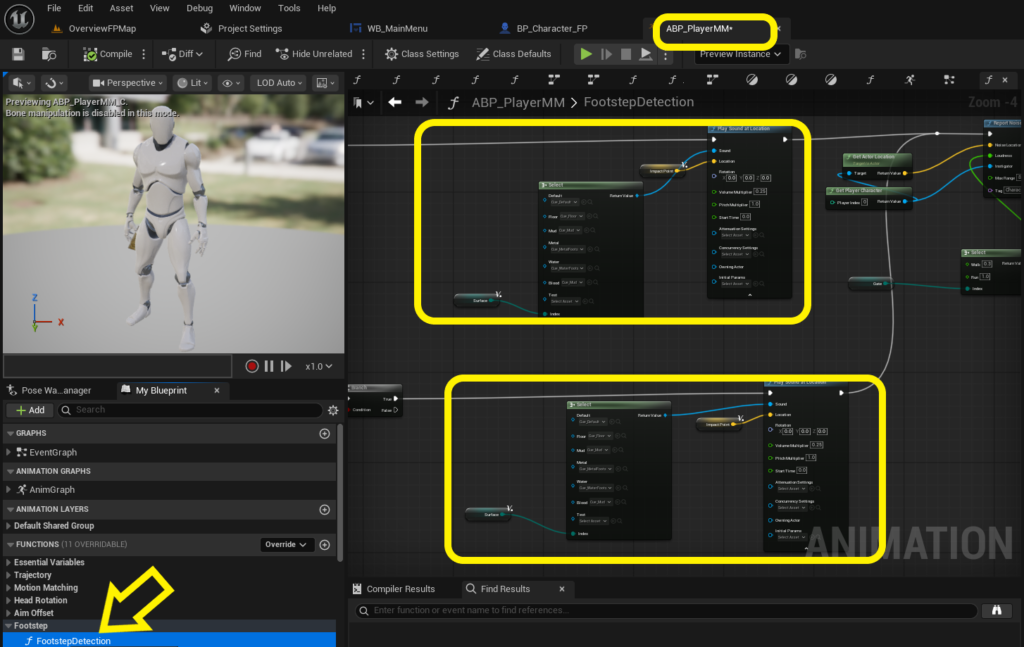The width and height of the screenshot is (1024, 647).
Task: Click the Save asset floppy disk icon
Action: [18, 54]
